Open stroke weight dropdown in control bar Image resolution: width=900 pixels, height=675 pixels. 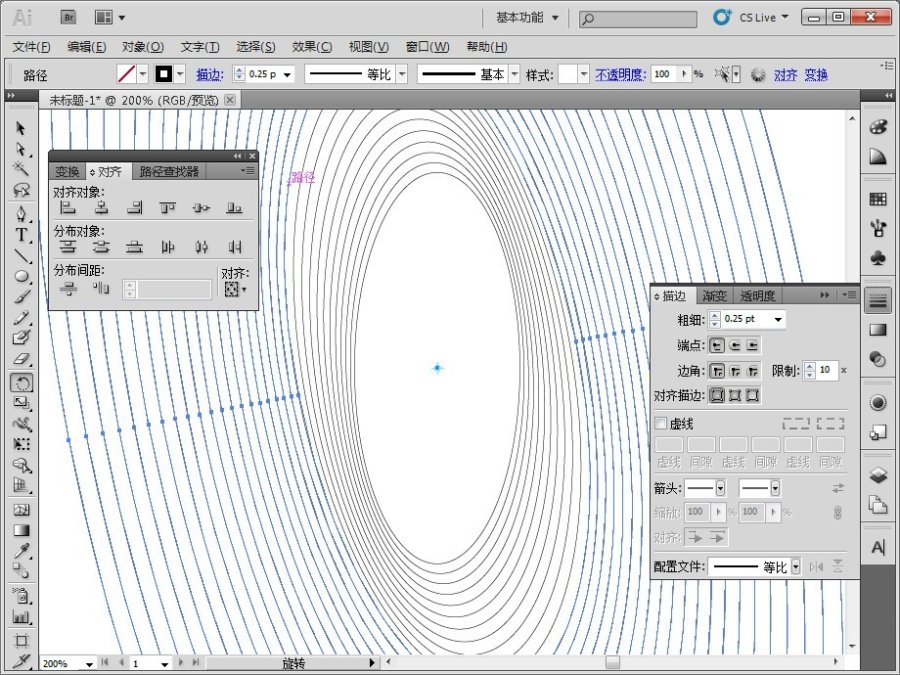[x=287, y=75]
